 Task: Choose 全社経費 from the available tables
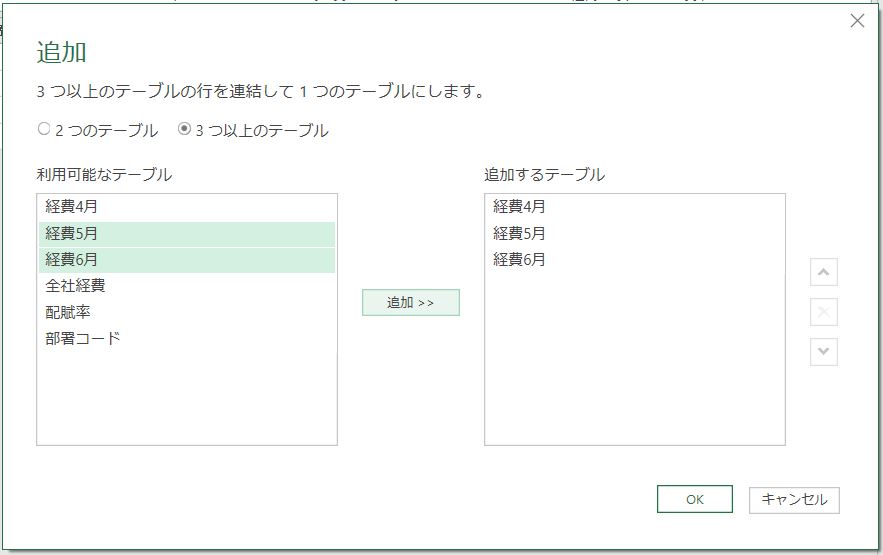[75, 286]
